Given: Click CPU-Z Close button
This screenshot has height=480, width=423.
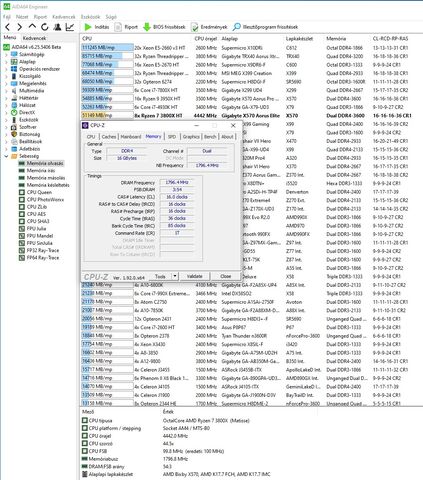Looking at the screenshot, I should coord(226,276).
